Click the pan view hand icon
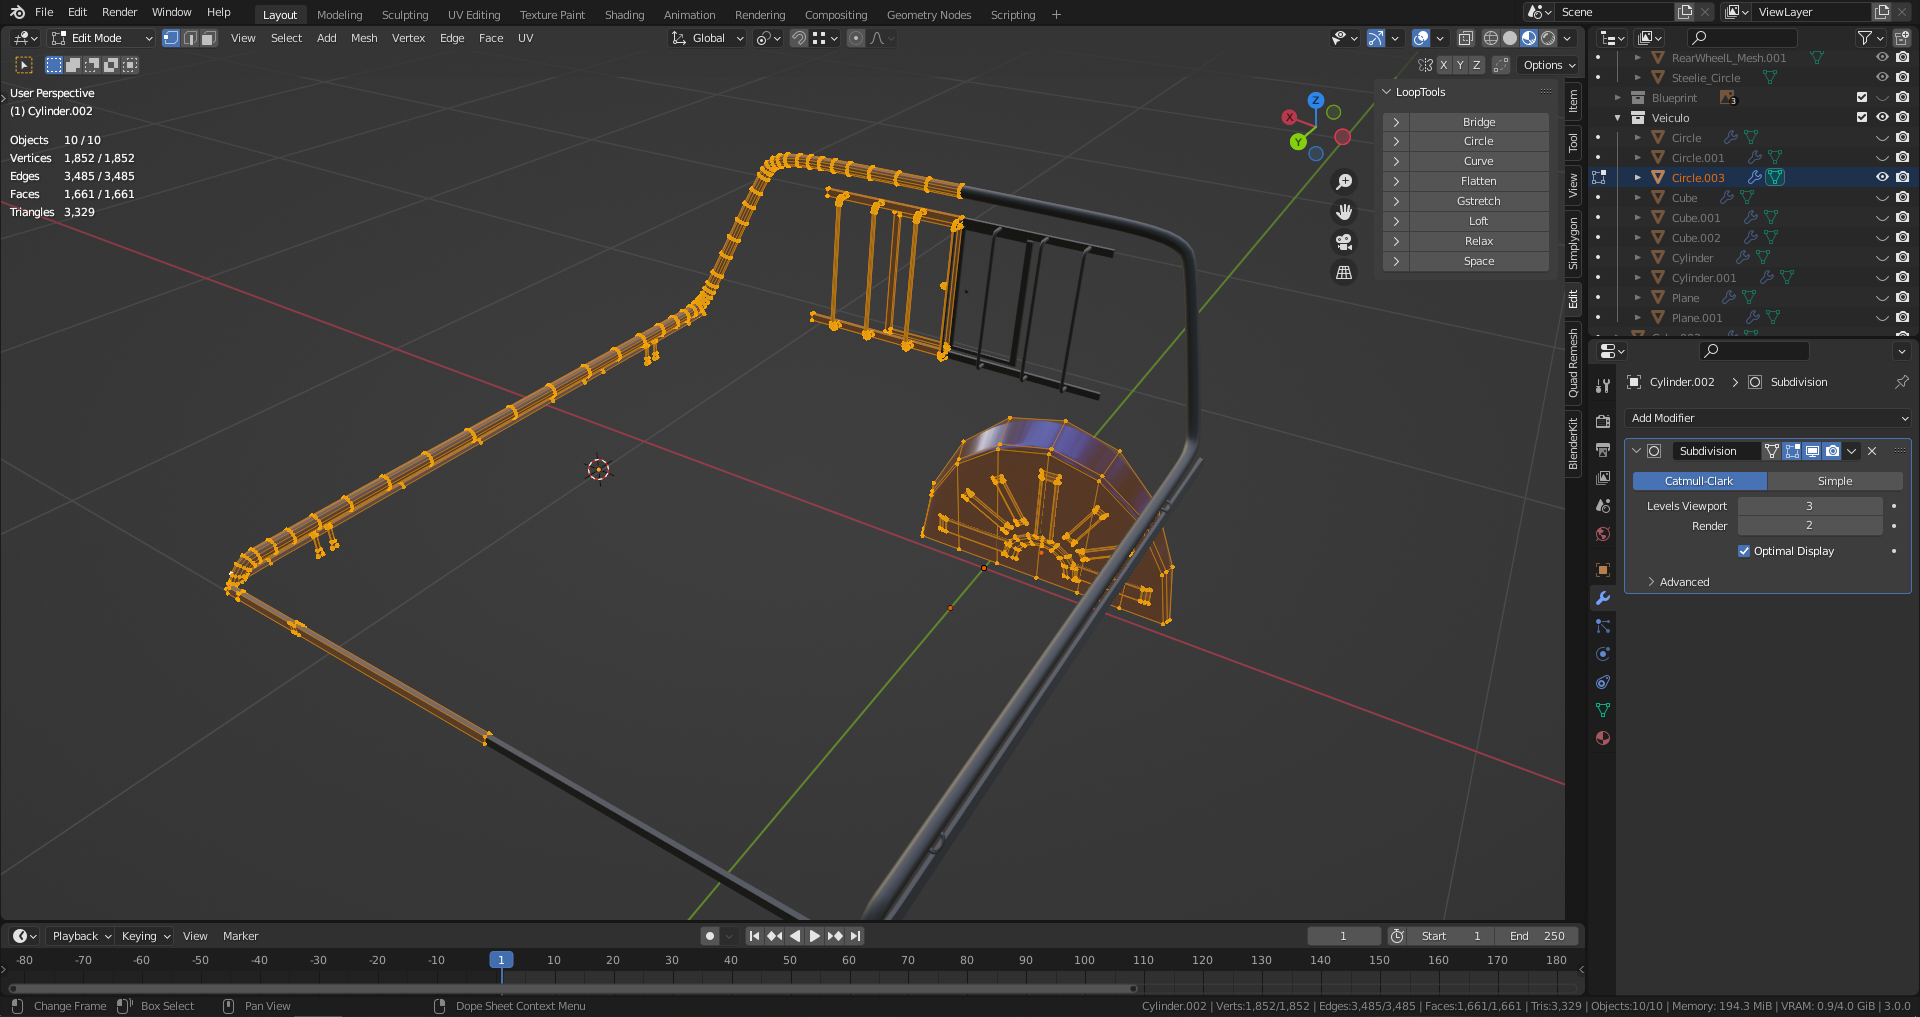Viewport: 1920px width, 1017px height. click(1344, 212)
